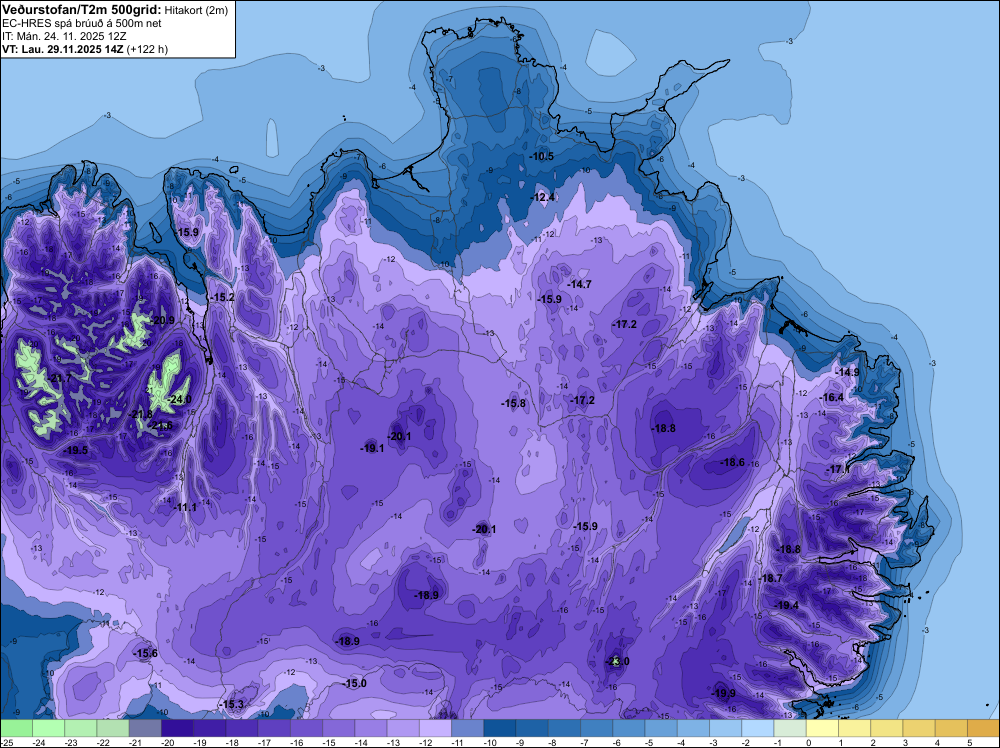Click the -24.0 temperature minimum label
Viewport: 1000px width, 748px height.
coord(179,399)
